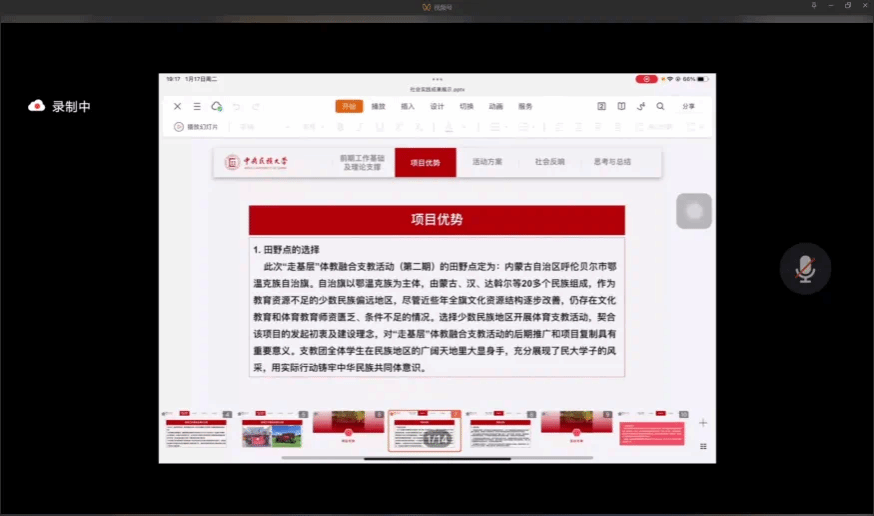Select slide thumbnail number 10

pos(652,430)
